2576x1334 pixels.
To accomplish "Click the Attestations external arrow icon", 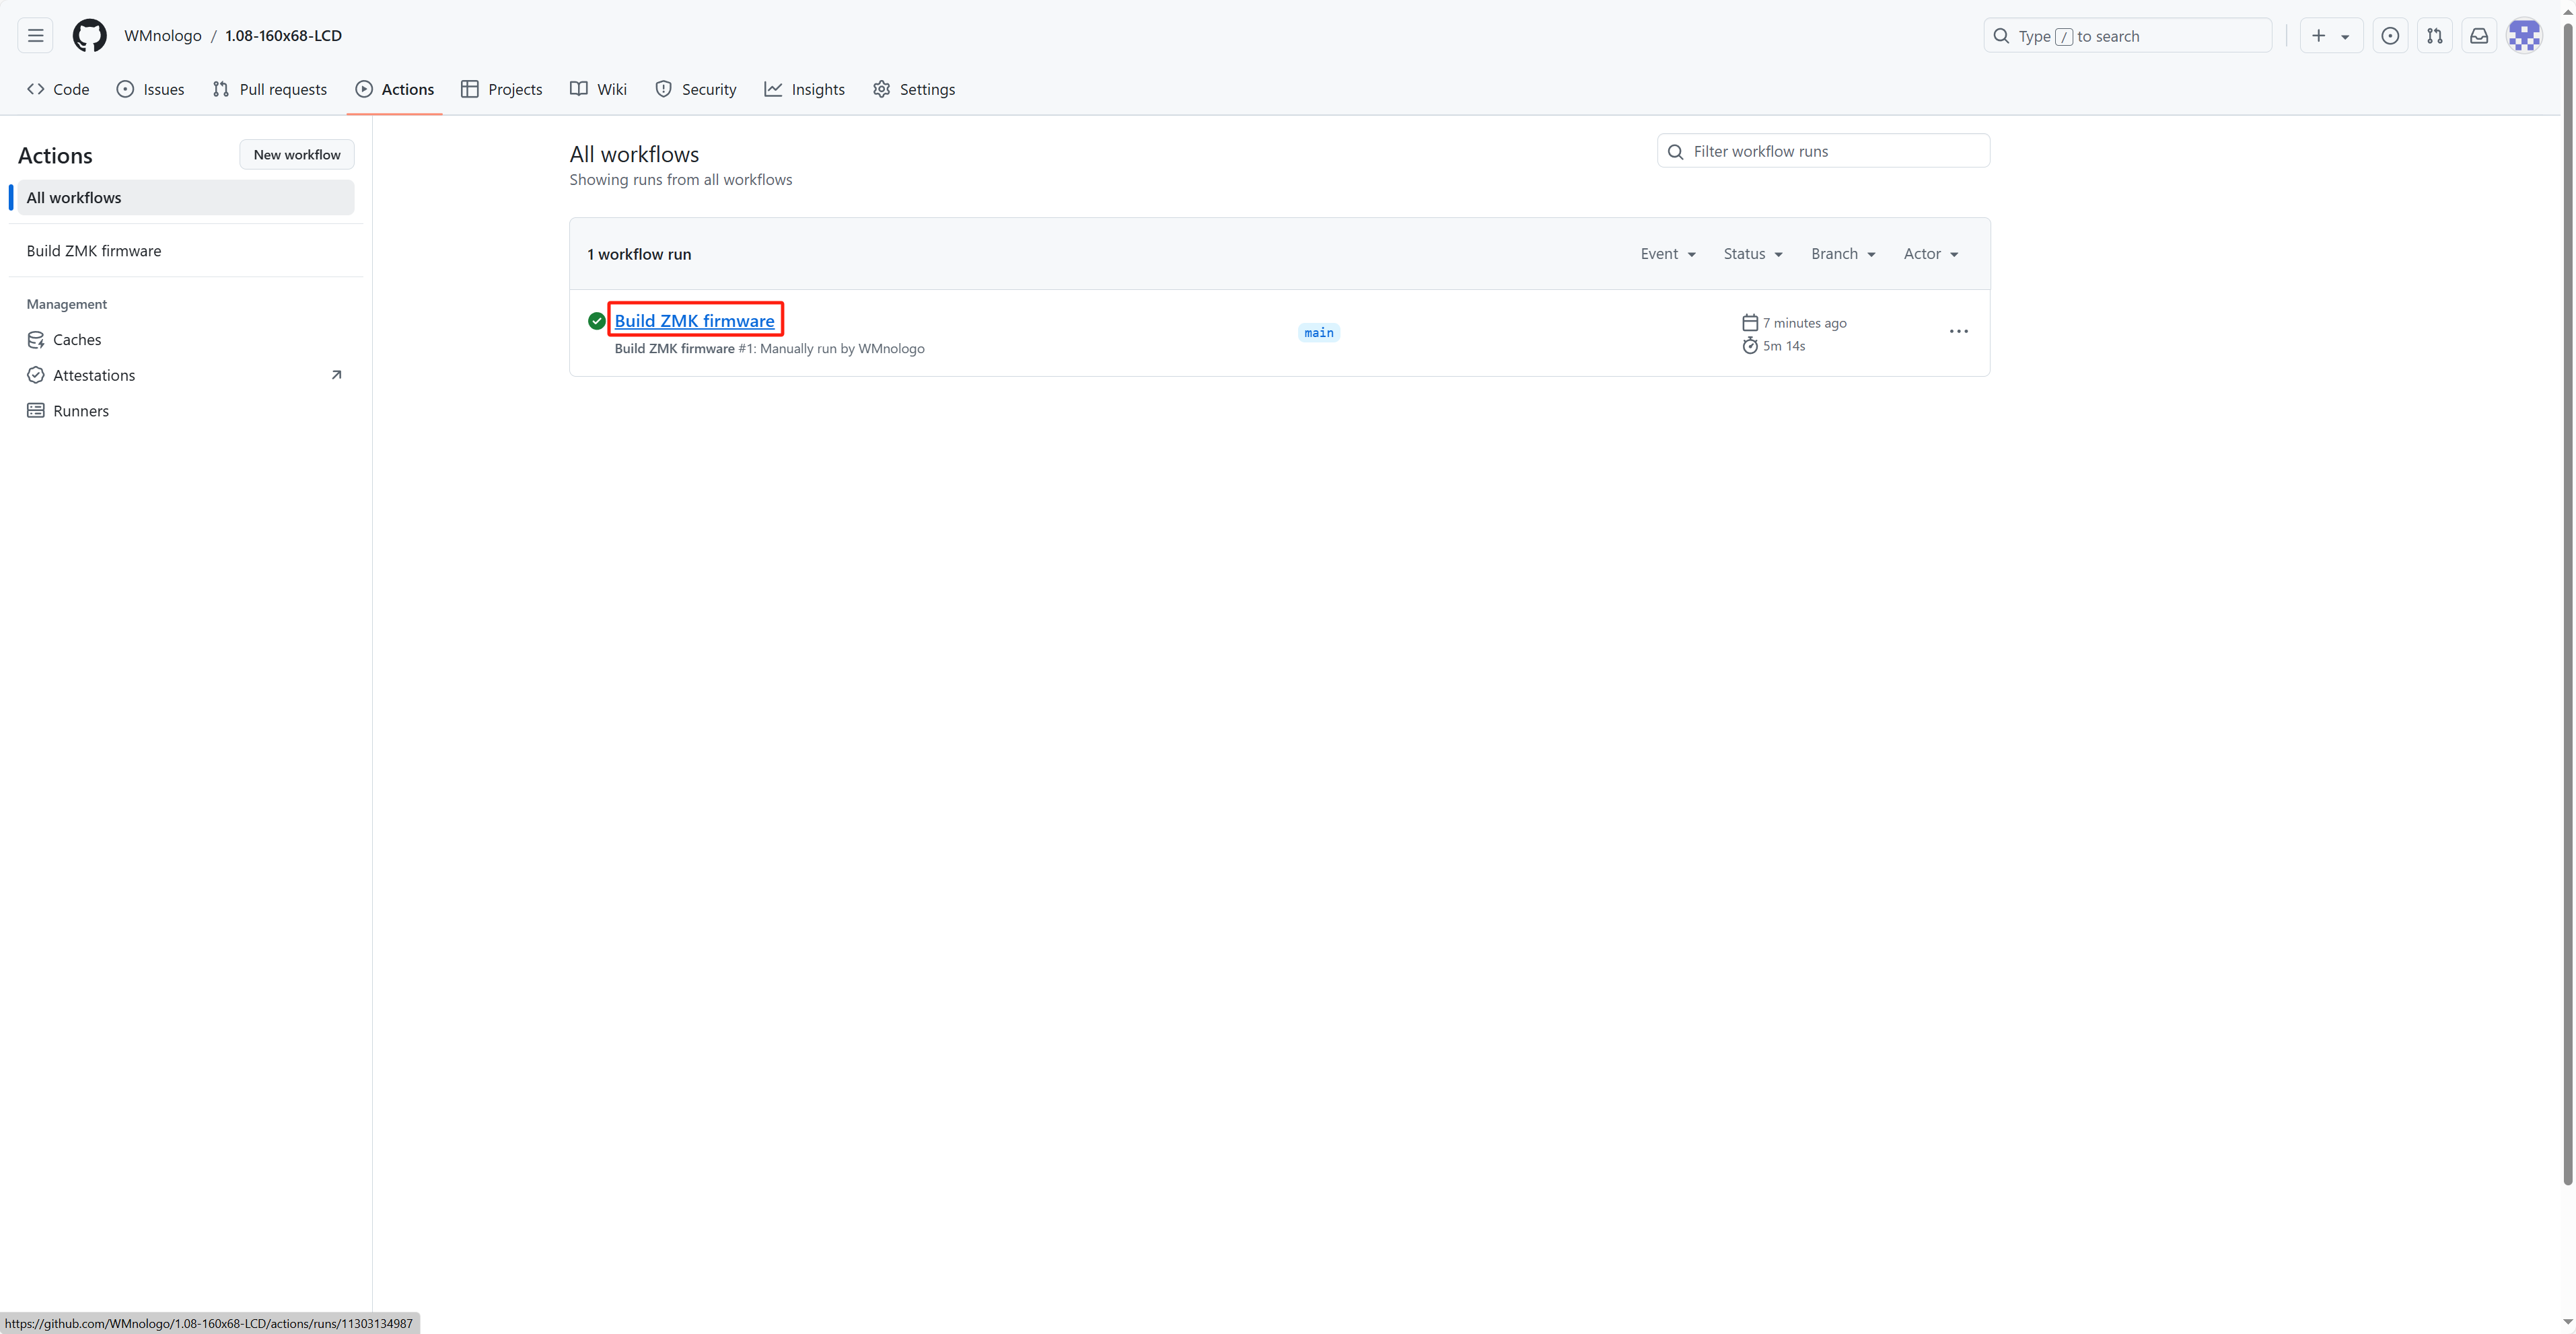I will pyautogui.click(x=336, y=375).
